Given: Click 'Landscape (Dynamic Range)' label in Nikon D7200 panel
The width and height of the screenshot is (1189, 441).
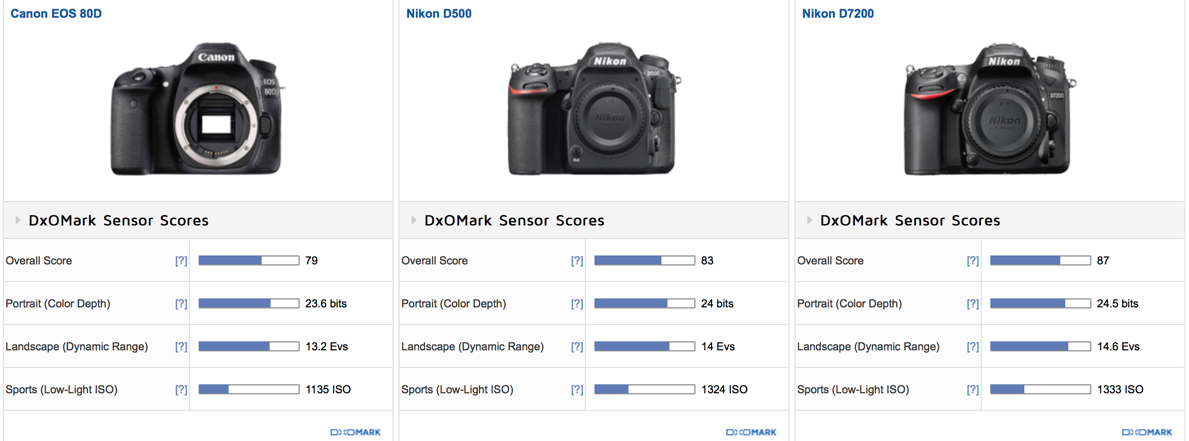Looking at the screenshot, I should [868, 347].
